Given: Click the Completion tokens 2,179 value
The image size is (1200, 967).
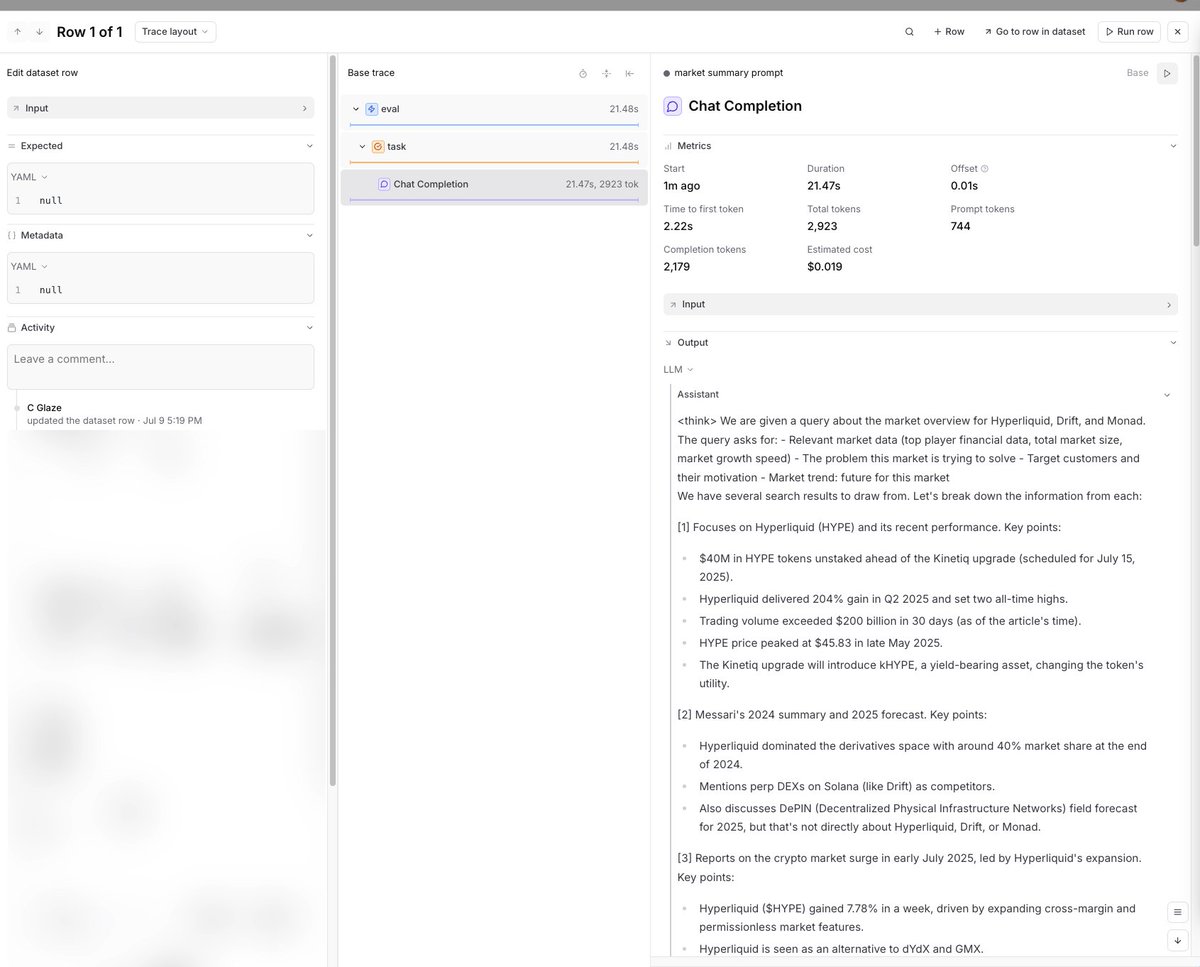Looking at the screenshot, I should click(x=679, y=267).
